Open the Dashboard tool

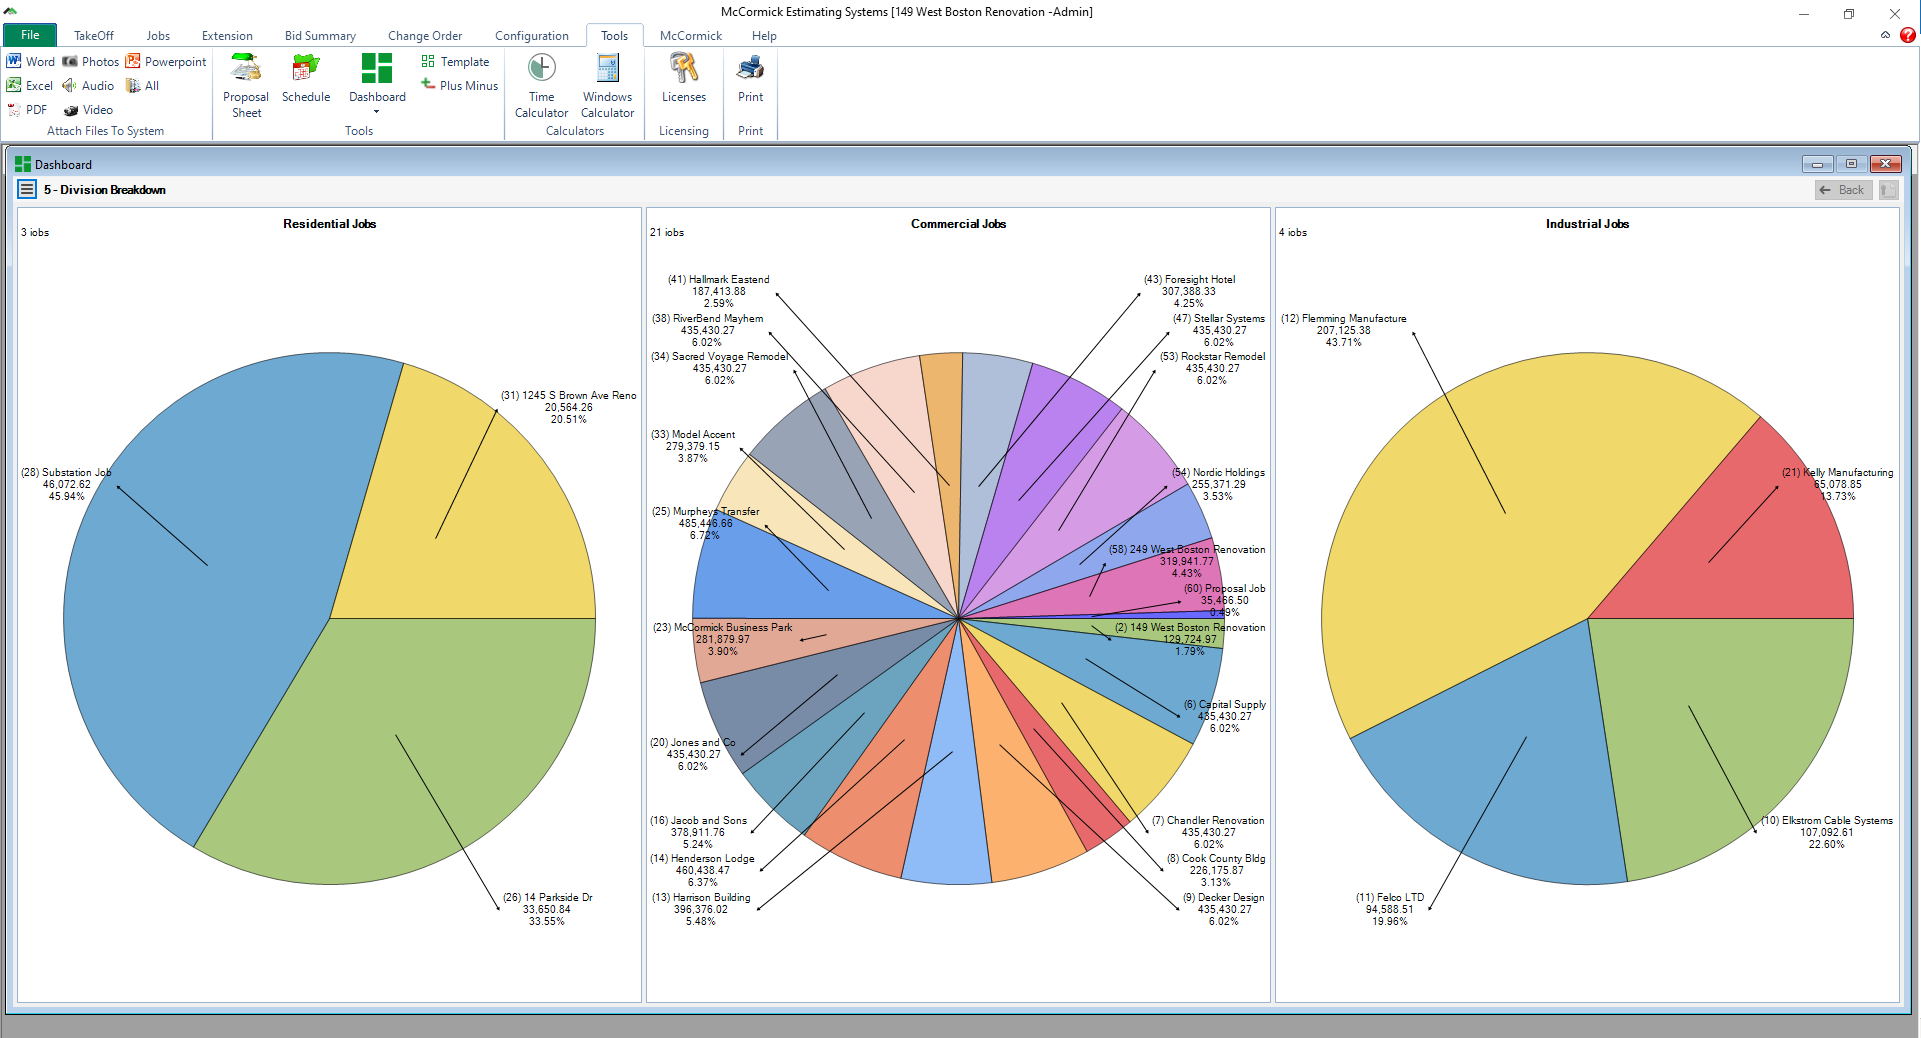click(x=377, y=79)
